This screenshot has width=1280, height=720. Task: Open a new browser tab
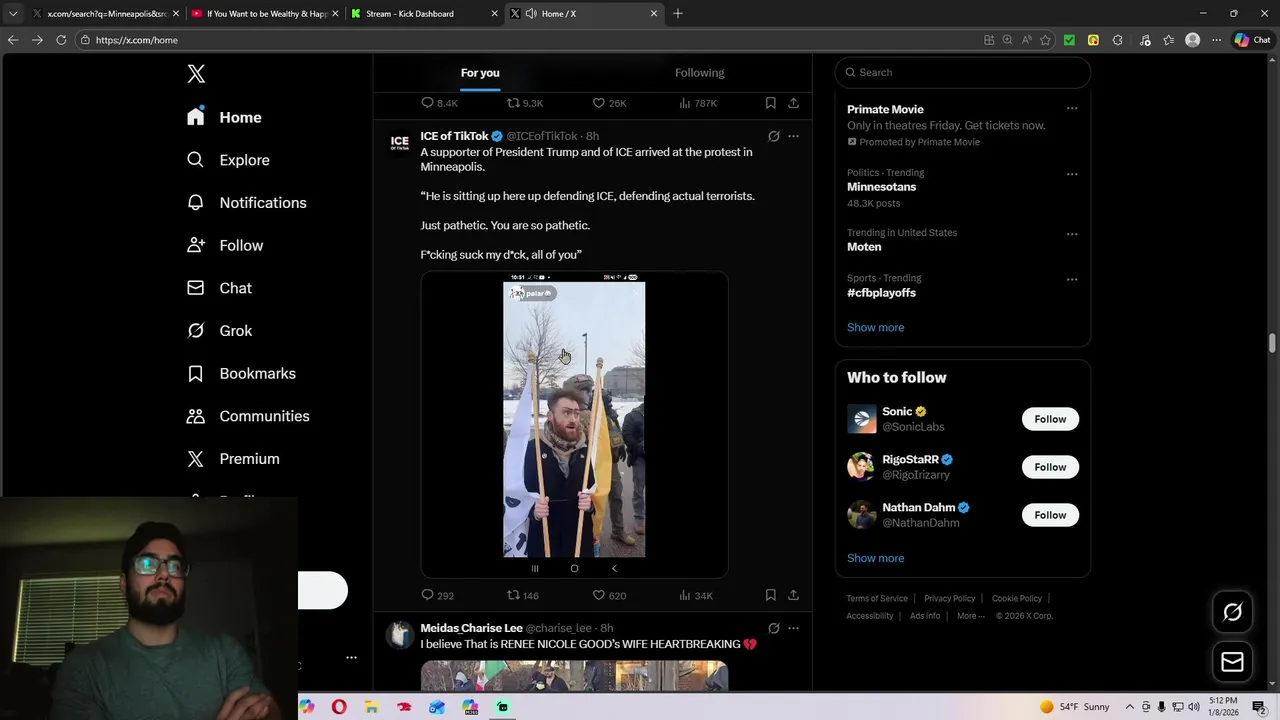[x=678, y=13]
